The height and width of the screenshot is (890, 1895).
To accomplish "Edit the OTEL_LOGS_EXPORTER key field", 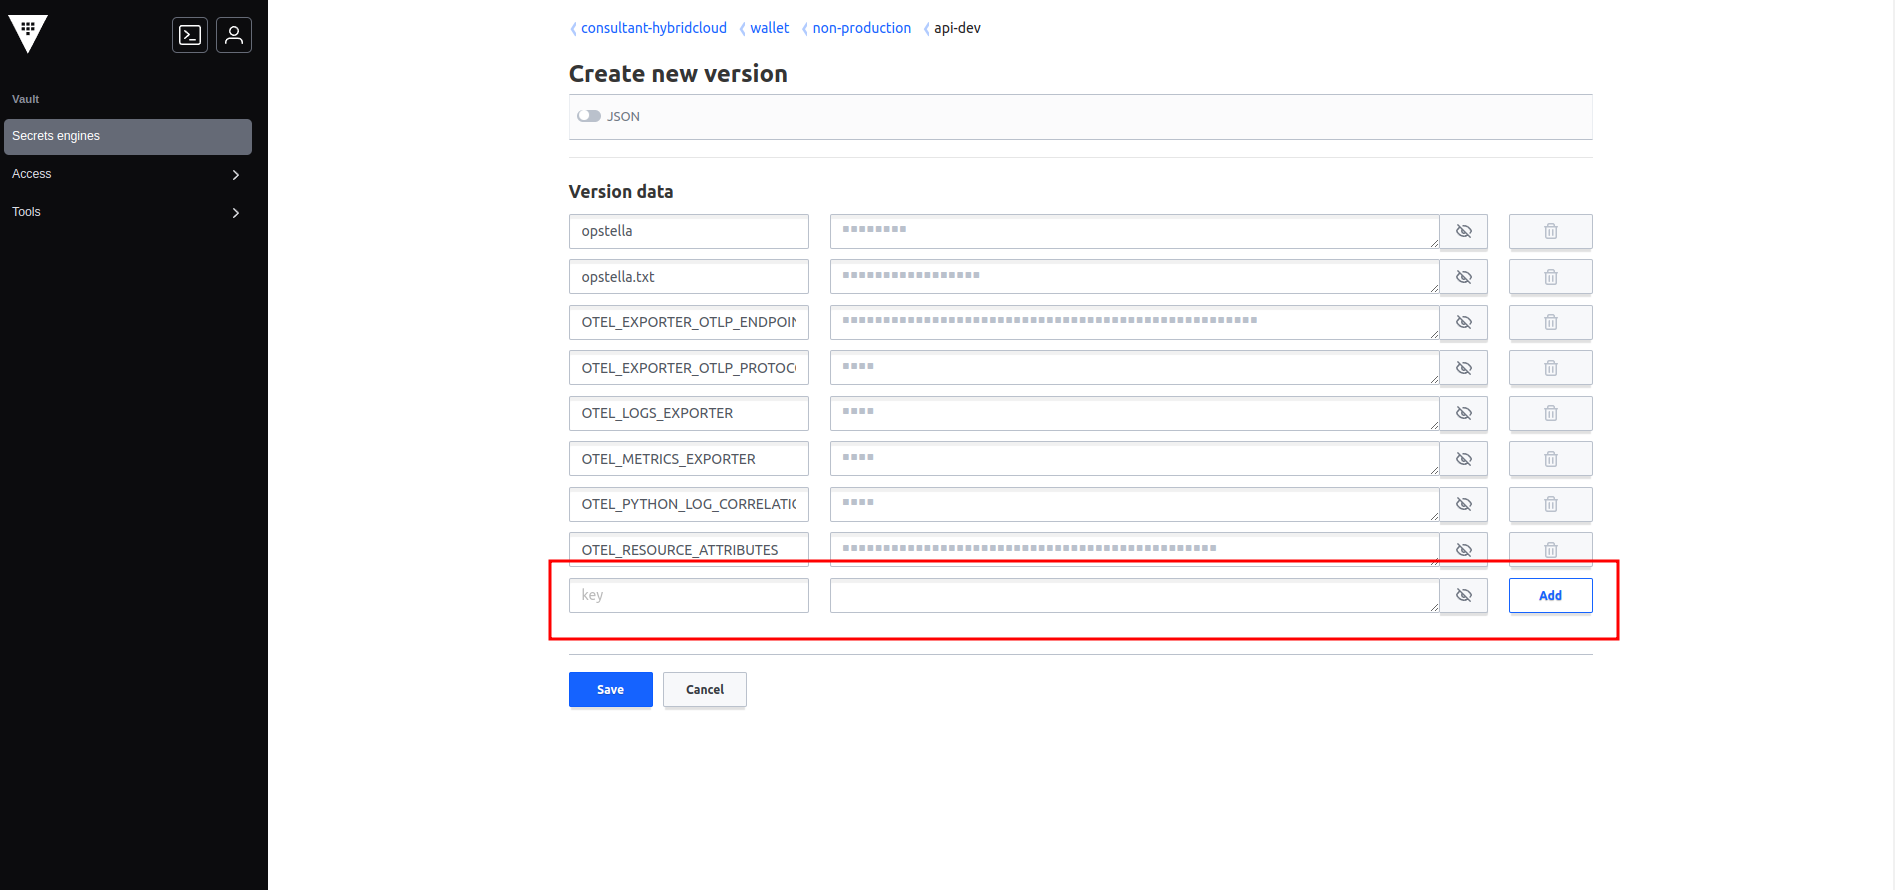I will [x=688, y=413].
